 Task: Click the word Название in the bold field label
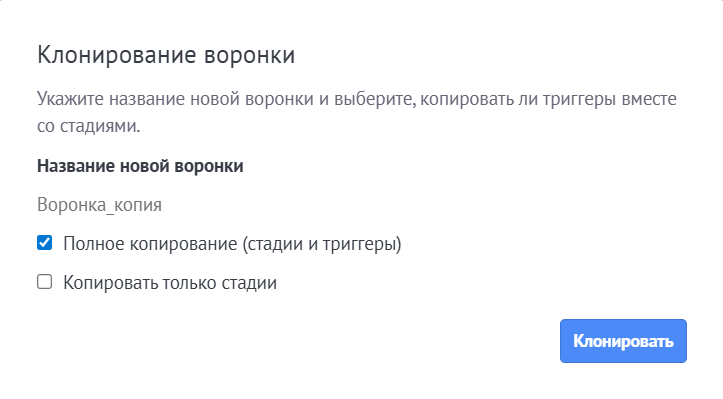point(76,166)
